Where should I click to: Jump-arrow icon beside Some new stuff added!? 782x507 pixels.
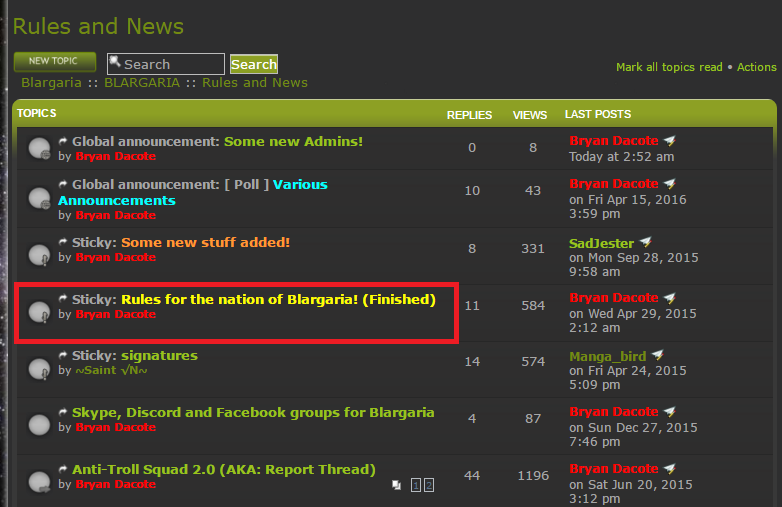pyautogui.click(x=63, y=242)
